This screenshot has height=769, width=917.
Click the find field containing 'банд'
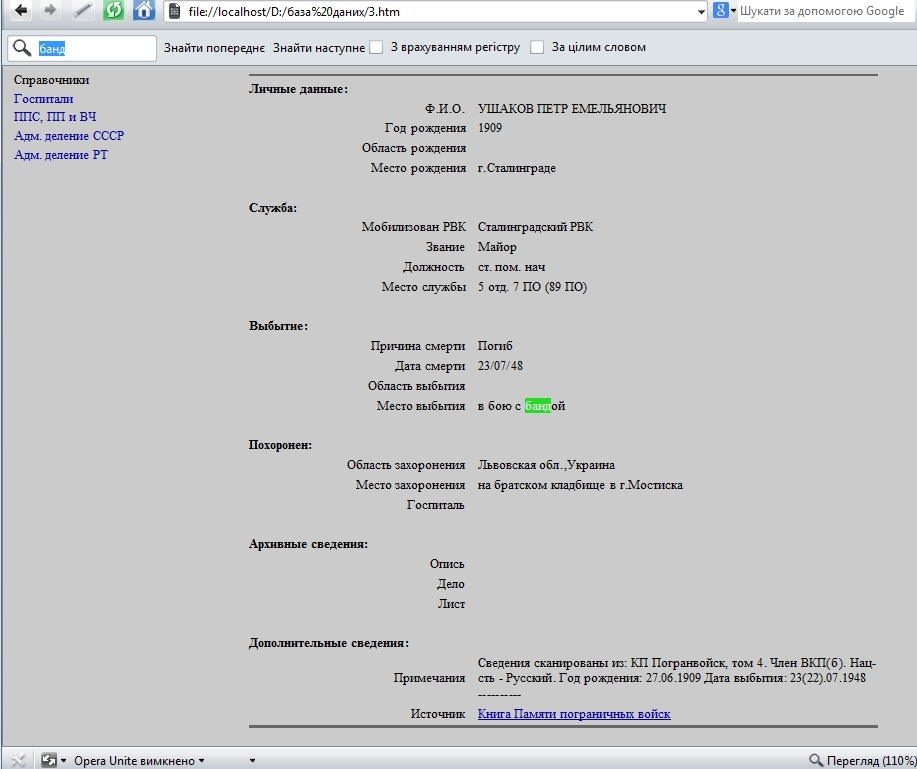pos(82,48)
